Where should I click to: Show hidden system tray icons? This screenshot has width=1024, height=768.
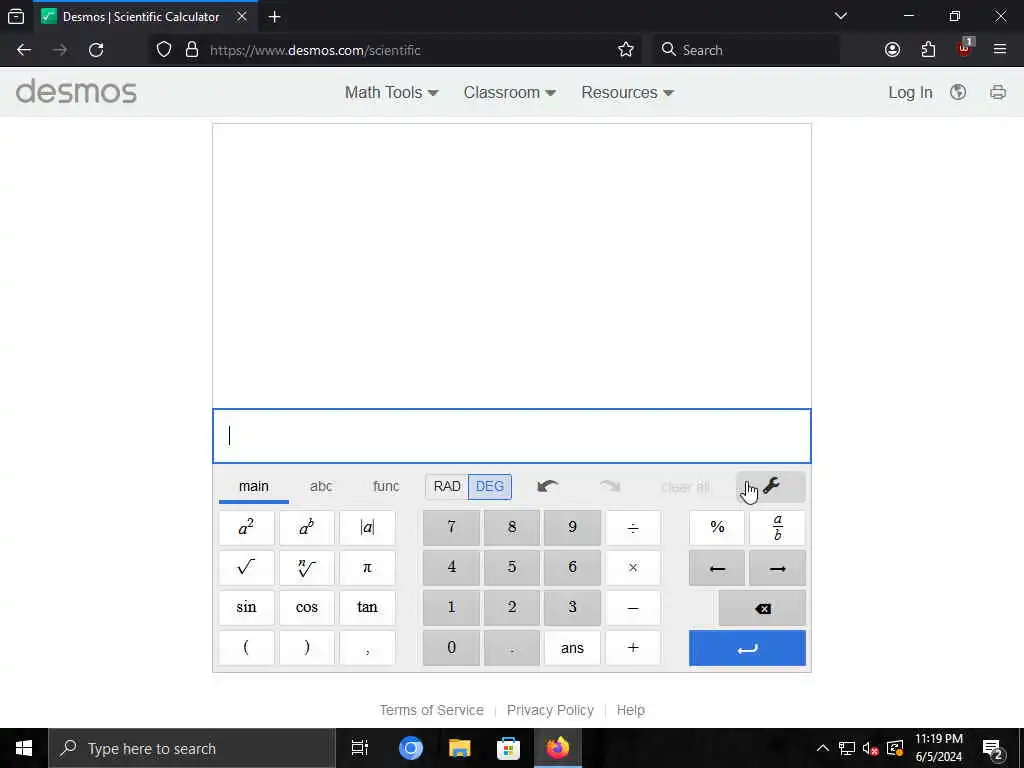click(823, 748)
